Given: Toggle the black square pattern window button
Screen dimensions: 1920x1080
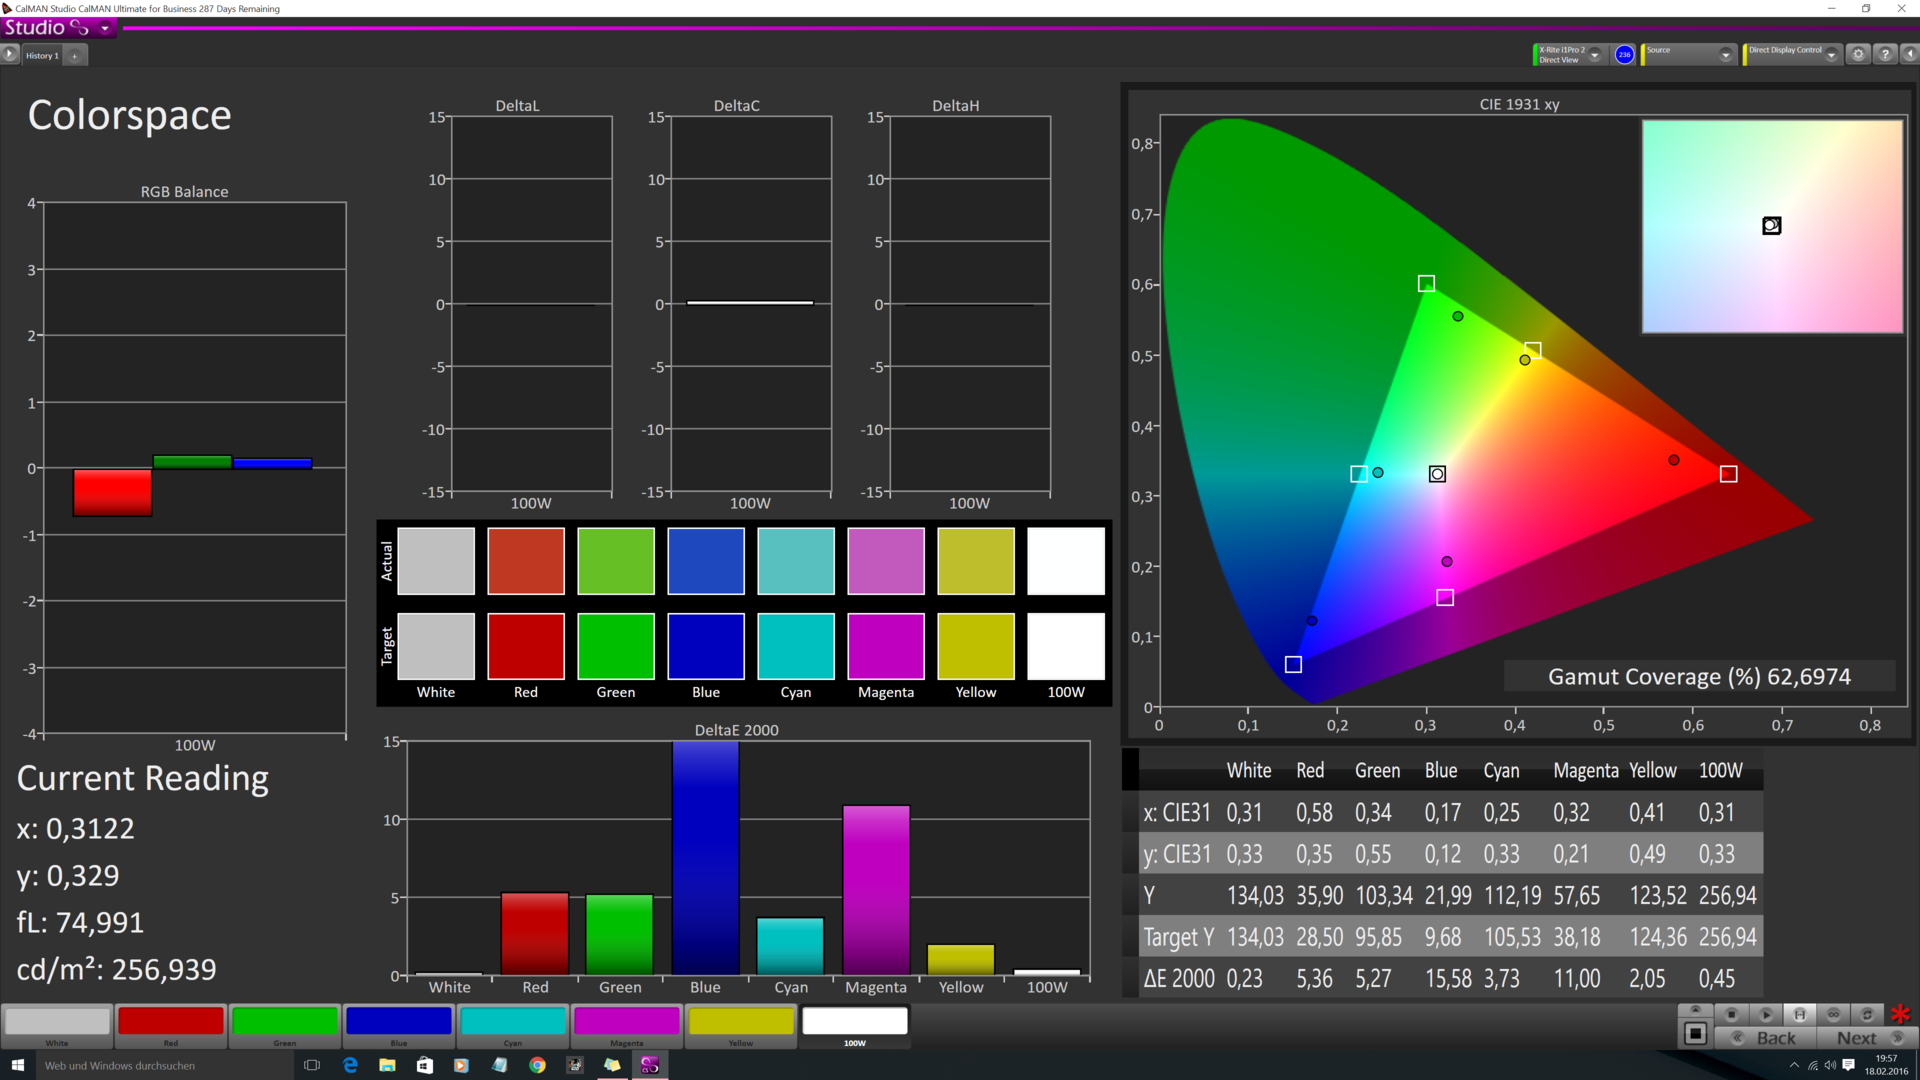Looking at the screenshot, I should tap(1695, 1033).
